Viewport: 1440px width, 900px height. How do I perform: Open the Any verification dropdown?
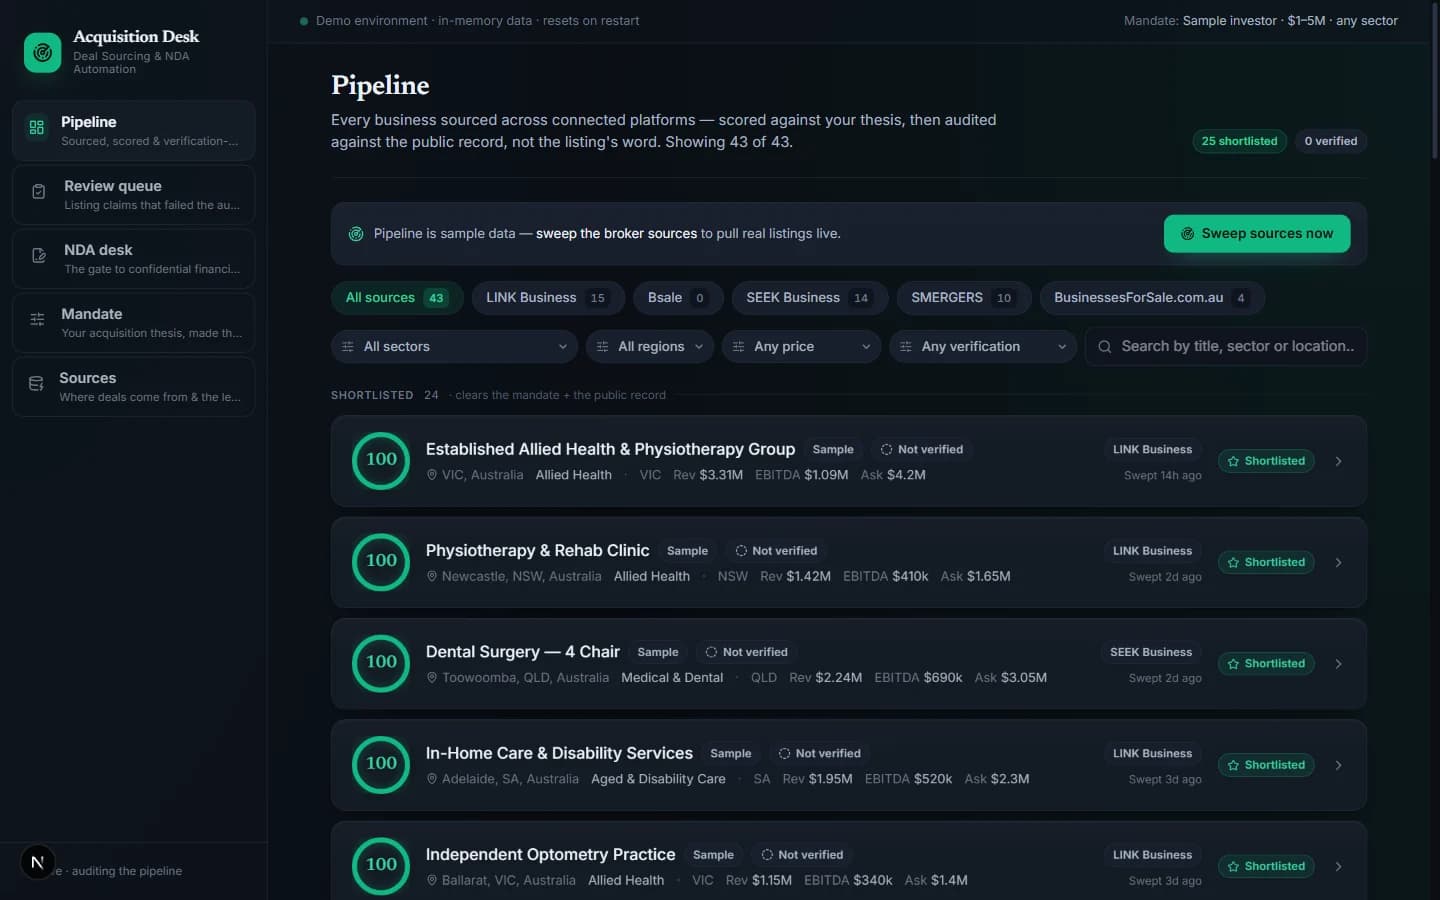pos(983,347)
